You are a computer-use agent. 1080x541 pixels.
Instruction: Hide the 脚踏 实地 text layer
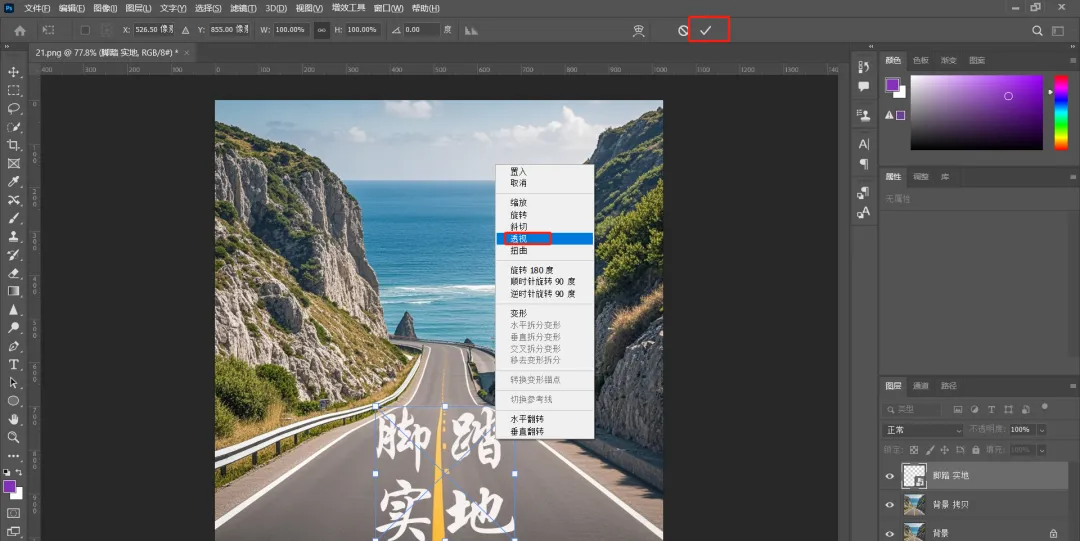889,476
